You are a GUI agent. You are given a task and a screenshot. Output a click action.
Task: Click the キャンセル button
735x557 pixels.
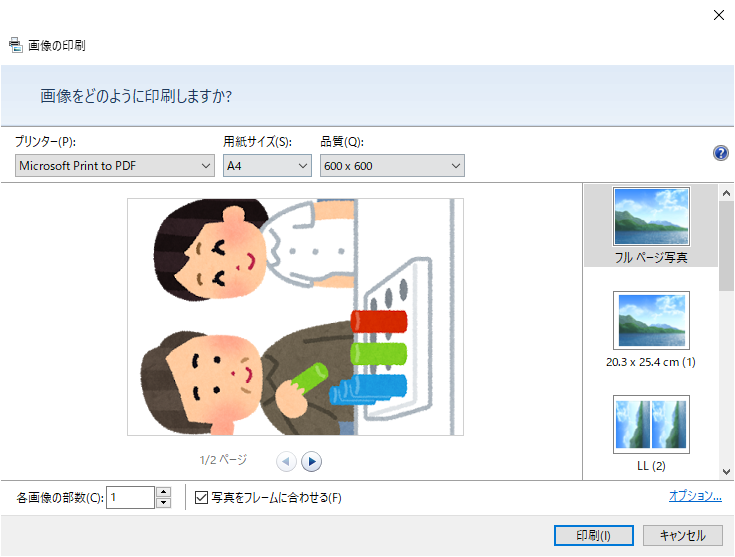(x=682, y=535)
